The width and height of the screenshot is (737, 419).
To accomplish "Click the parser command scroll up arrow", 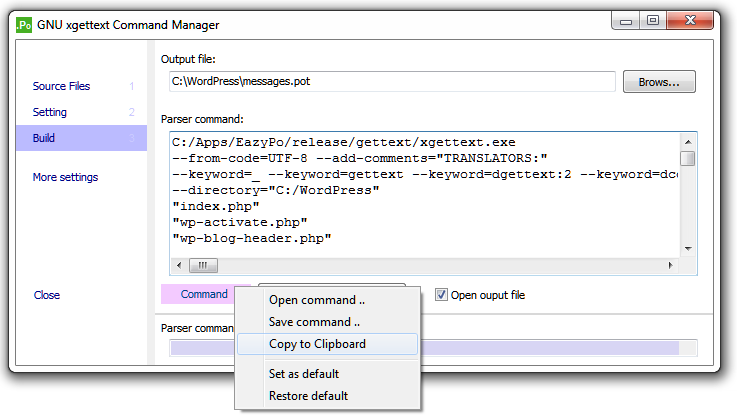I will pyautogui.click(x=688, y=142).
